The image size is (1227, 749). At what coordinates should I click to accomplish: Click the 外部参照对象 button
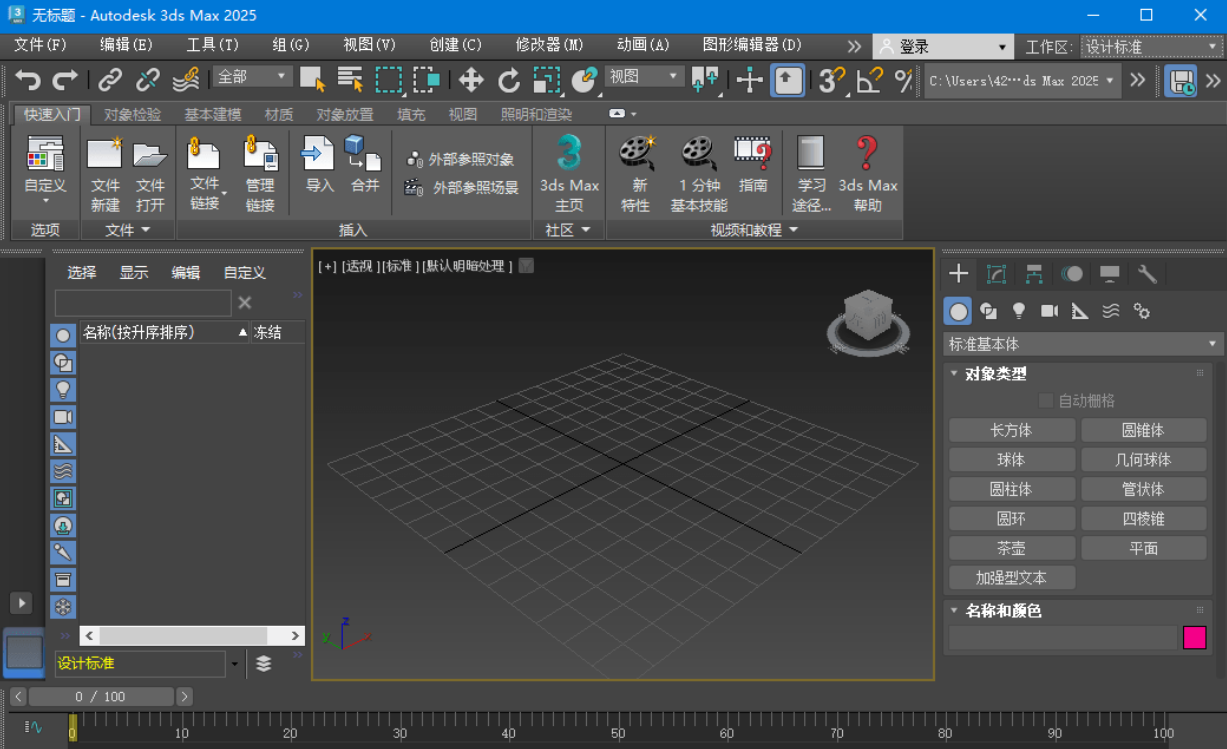click(461, 159)
